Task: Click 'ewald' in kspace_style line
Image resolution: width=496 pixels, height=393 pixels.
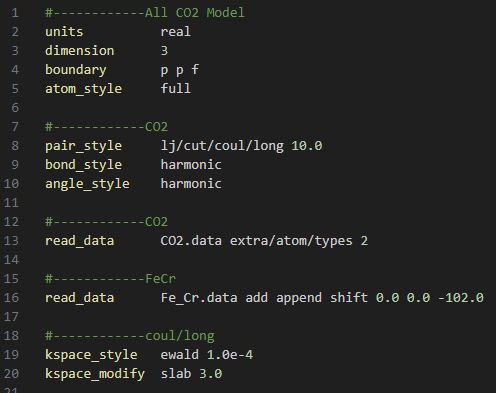Action: click(x=180, y=355)
